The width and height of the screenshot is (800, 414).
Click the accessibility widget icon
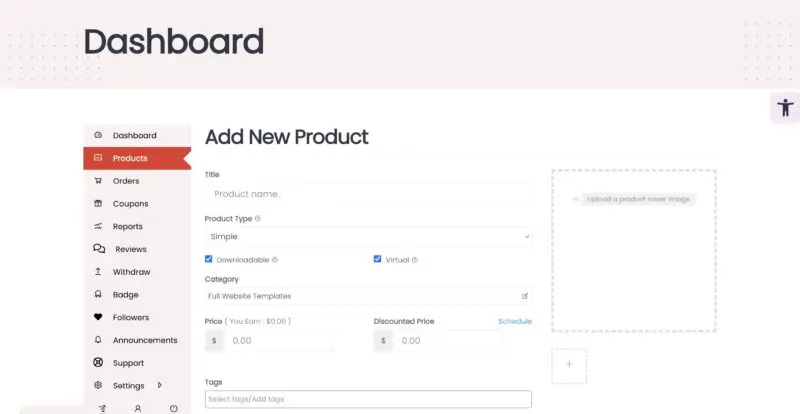(x=784, y=108)
